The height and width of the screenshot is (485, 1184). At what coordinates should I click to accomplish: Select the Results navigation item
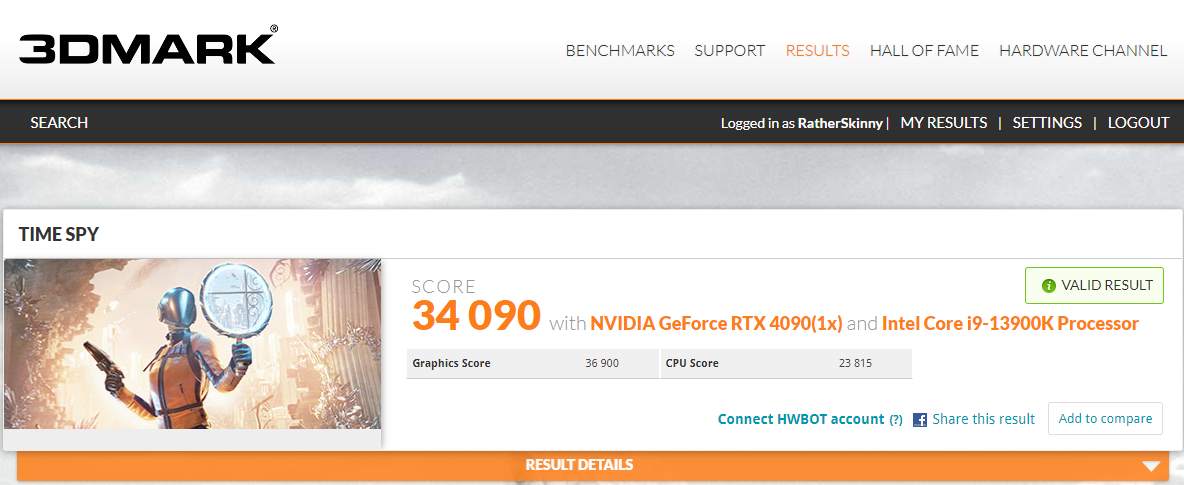tap(817, 50)
